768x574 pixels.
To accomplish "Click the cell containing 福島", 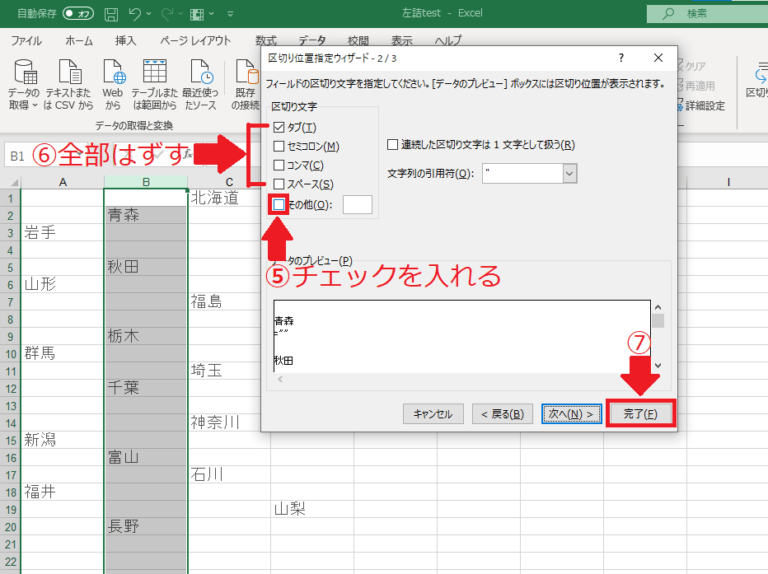I will (229, 302).
